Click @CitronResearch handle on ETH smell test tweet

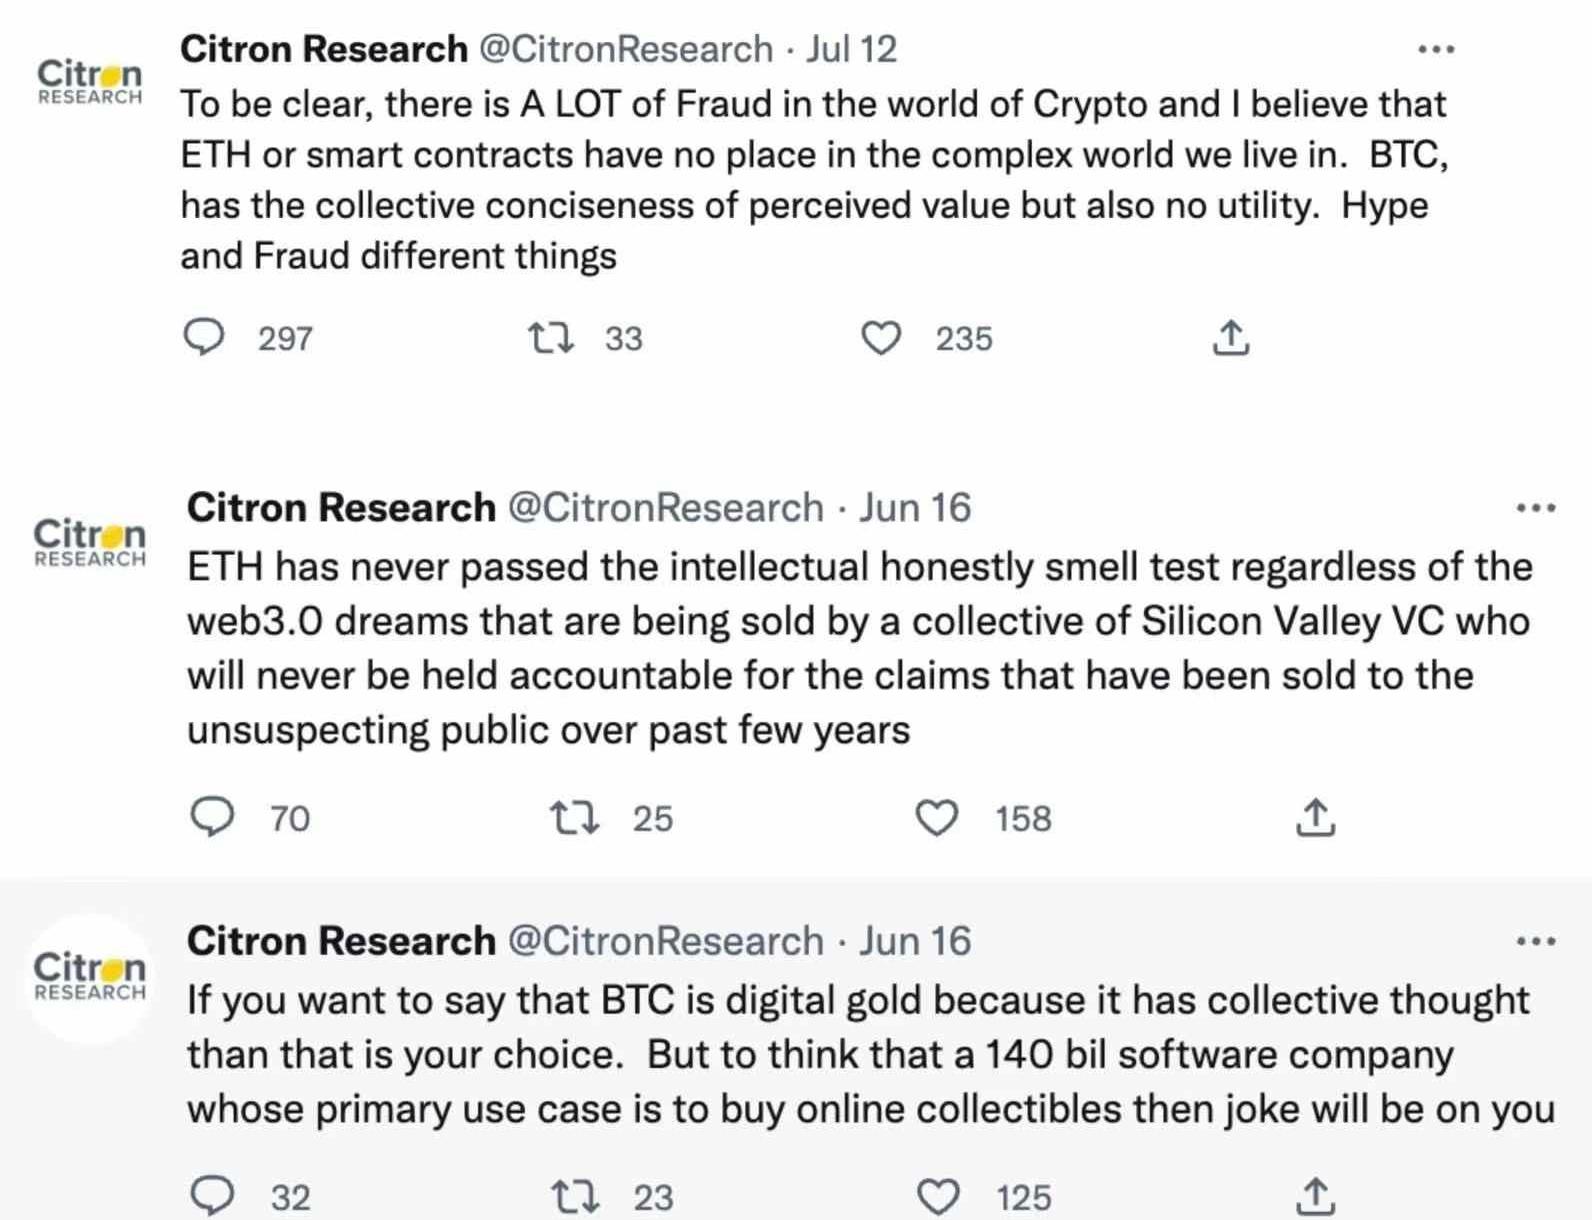(665, 508)
